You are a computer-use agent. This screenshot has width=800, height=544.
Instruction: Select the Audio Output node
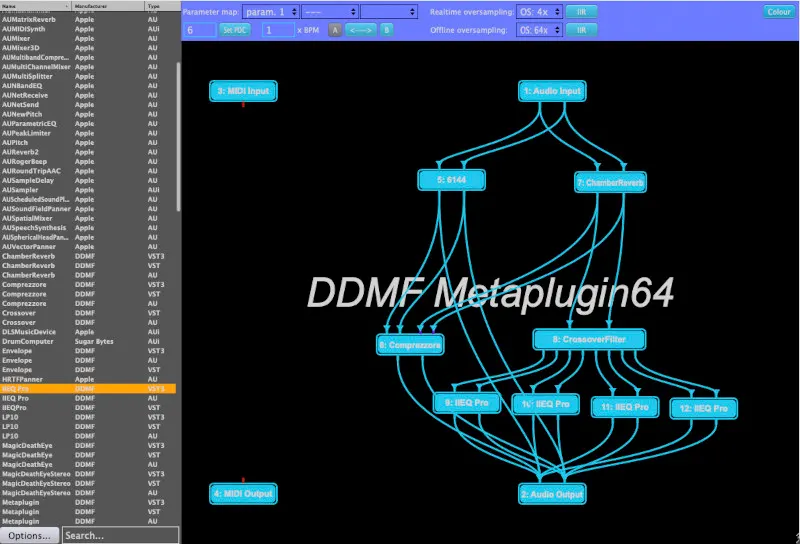tap(552, 493)
